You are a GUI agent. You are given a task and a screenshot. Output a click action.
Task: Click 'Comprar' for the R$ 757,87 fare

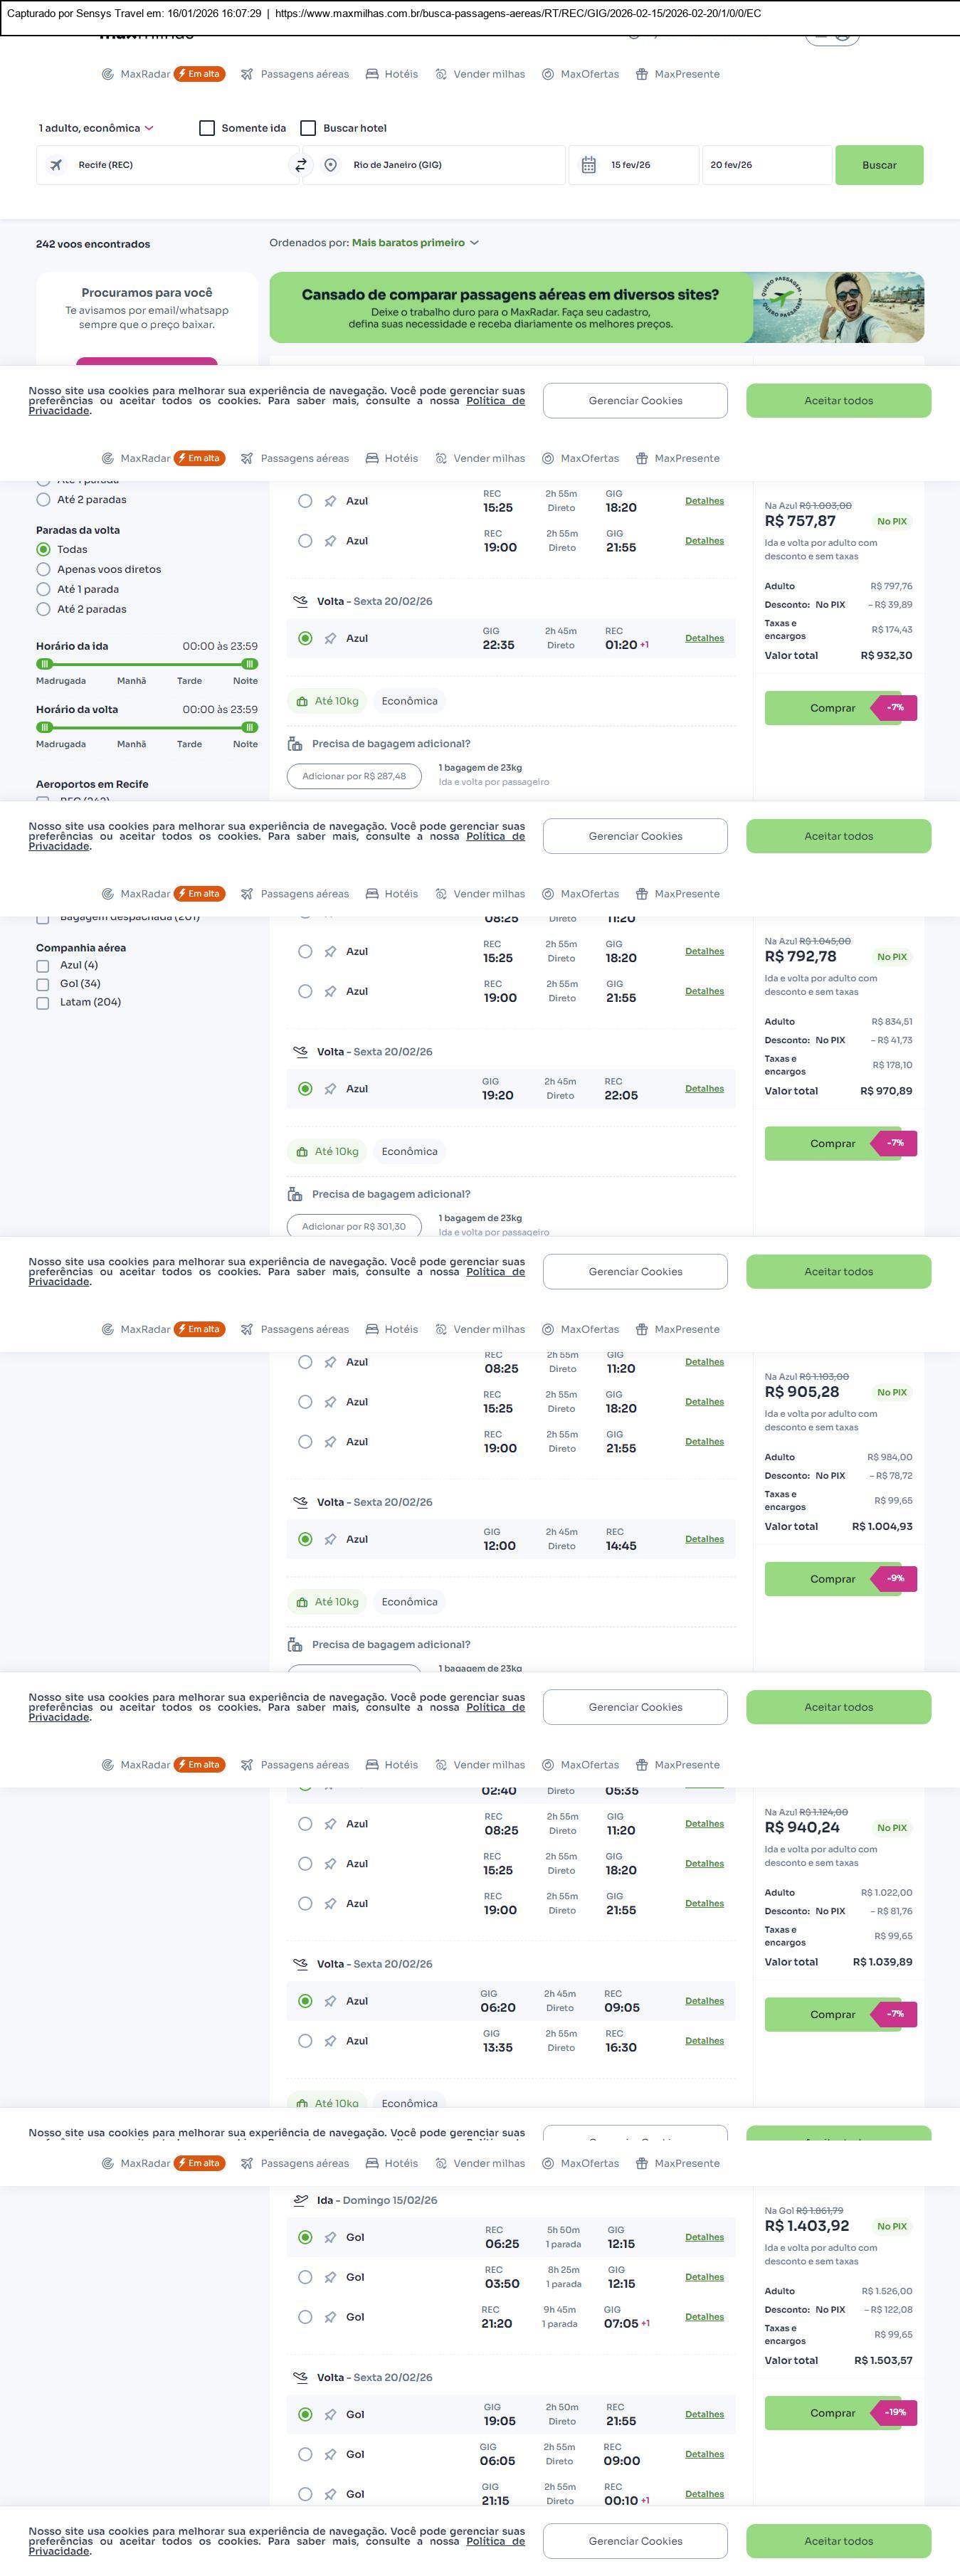(832, 708)
